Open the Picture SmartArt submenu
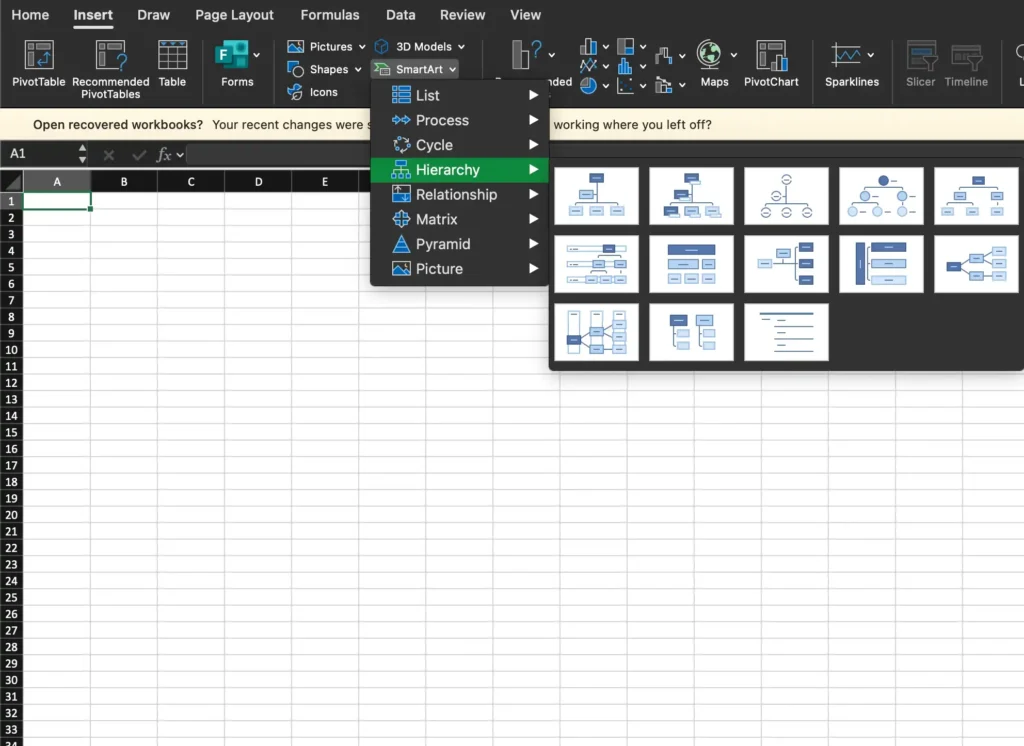The width and height of the screenshot is (1024, 746). coord(459,269)
